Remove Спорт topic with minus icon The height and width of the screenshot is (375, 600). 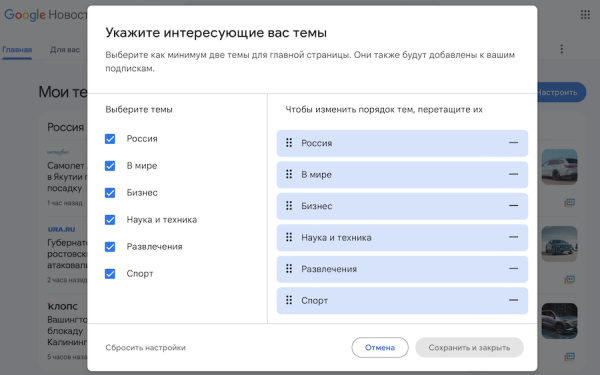pyautogui.click(x=513, y=300)
